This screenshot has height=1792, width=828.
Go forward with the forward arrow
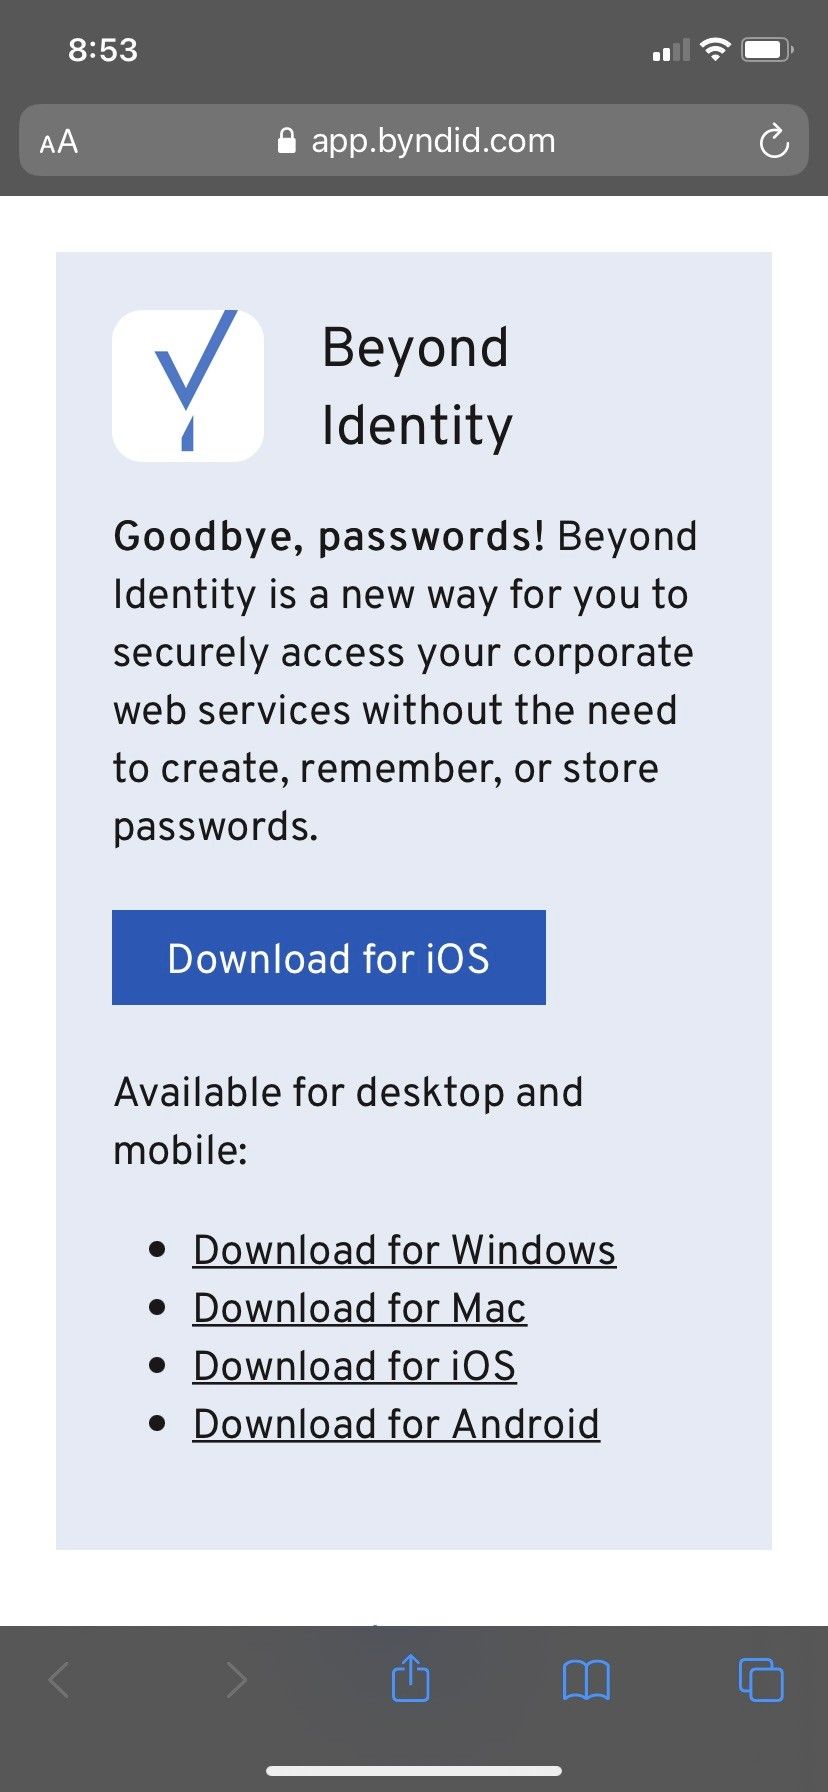tap(236, 1680)
